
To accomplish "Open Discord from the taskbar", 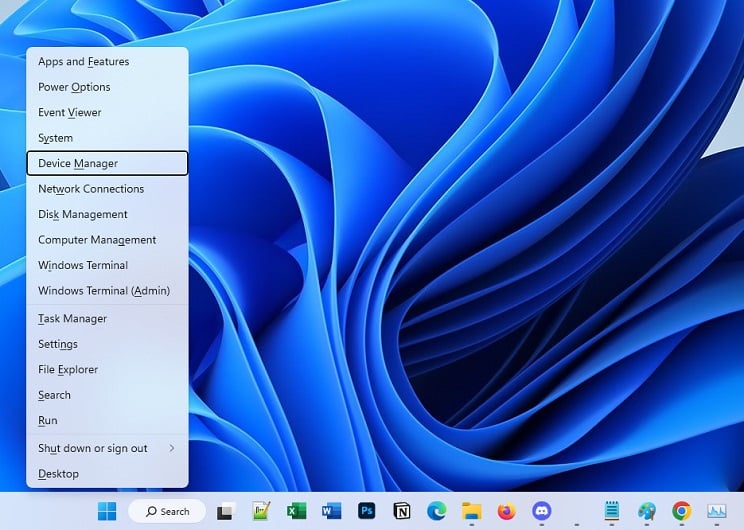I will (x=542, y=511).
